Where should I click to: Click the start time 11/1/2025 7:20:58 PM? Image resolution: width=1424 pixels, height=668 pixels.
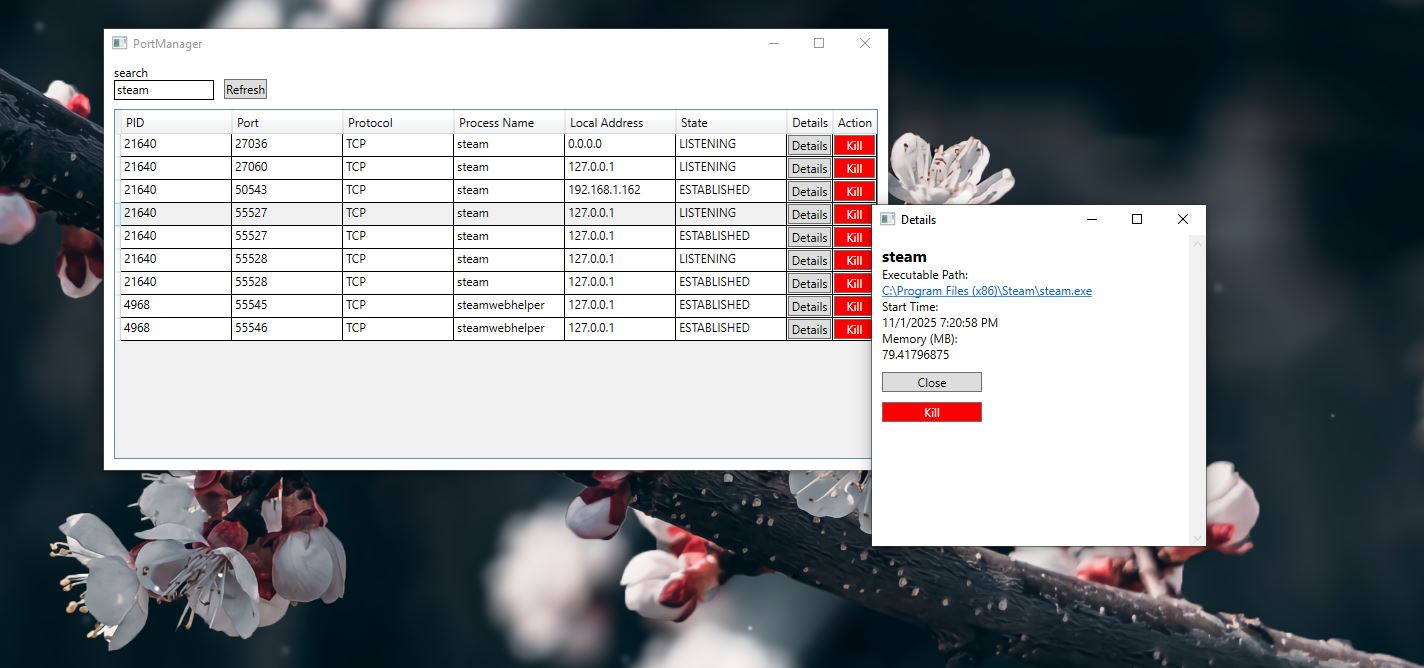[x=940, y=323]
